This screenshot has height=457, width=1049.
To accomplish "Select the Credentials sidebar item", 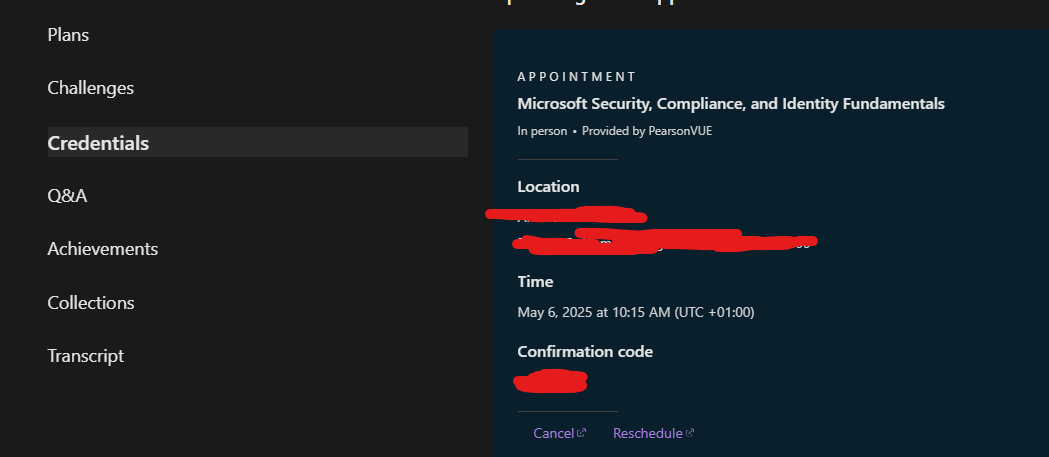I will click(x=258, y=143).
